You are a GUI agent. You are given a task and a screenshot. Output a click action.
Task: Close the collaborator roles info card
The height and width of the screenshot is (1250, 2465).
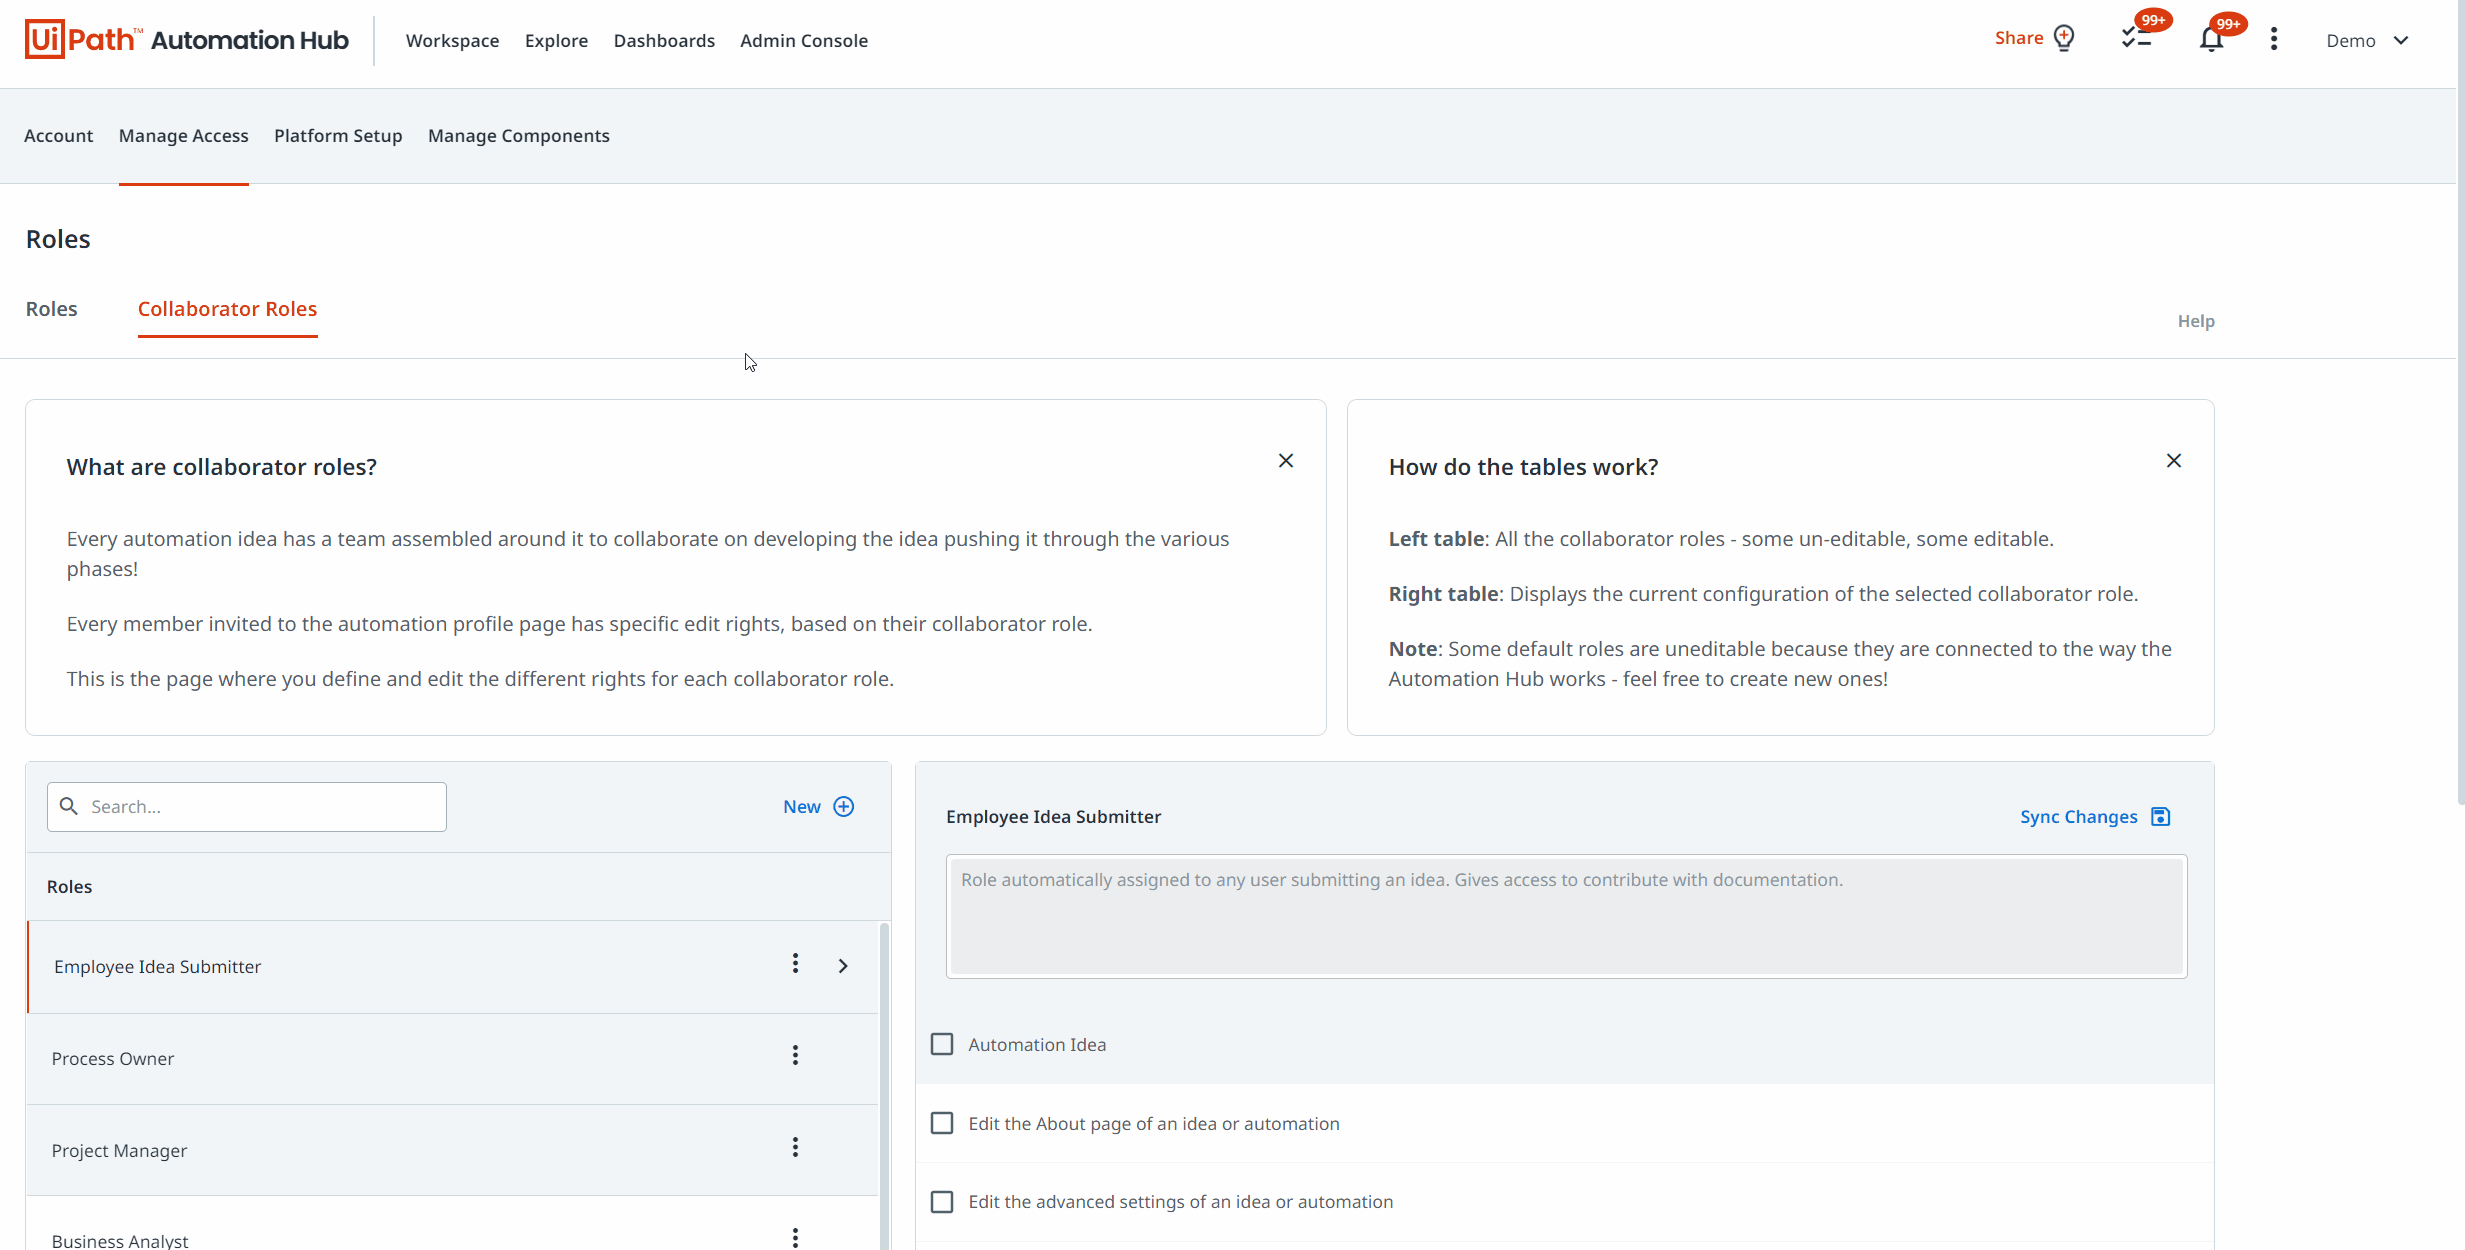click(1286, 461)
